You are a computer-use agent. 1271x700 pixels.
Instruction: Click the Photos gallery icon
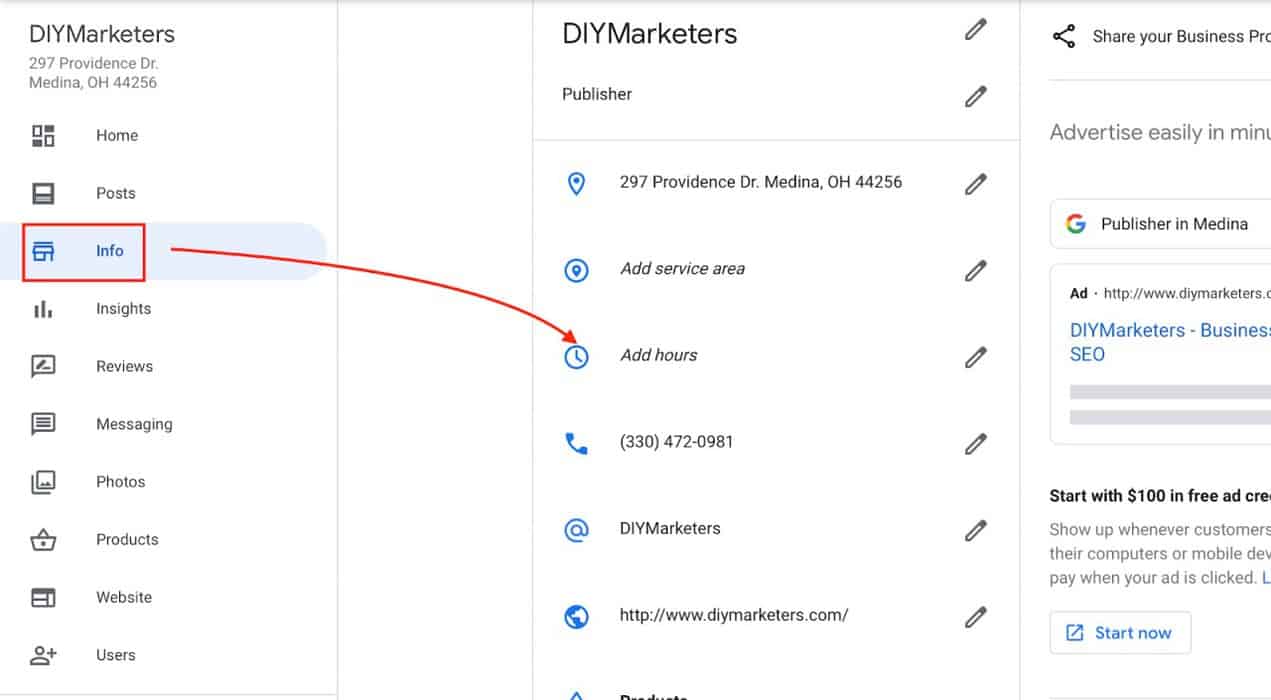click(x=43, y=482)
